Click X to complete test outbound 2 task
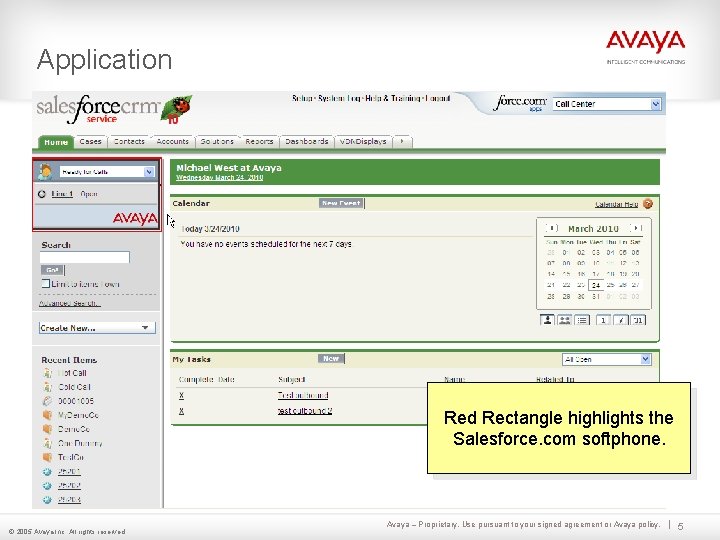720x540 pixels. 181,411
